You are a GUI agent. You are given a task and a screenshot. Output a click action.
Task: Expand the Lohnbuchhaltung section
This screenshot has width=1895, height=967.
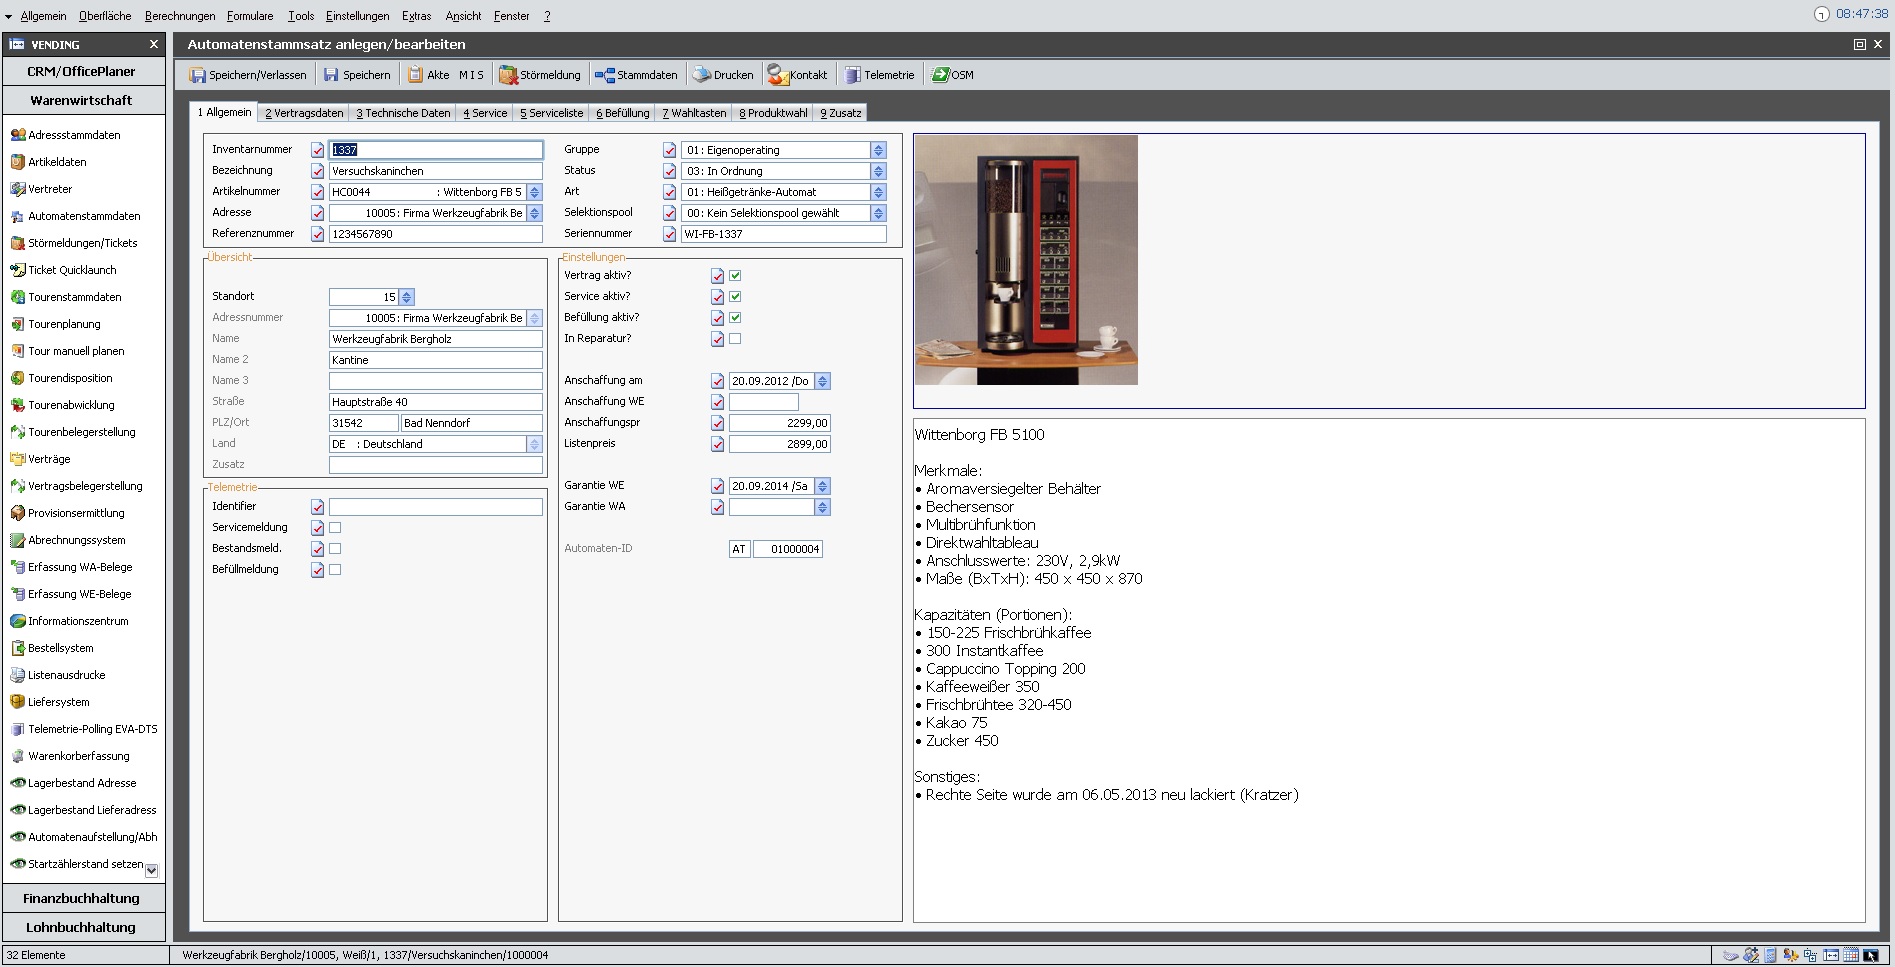click(x=83, y=928)
